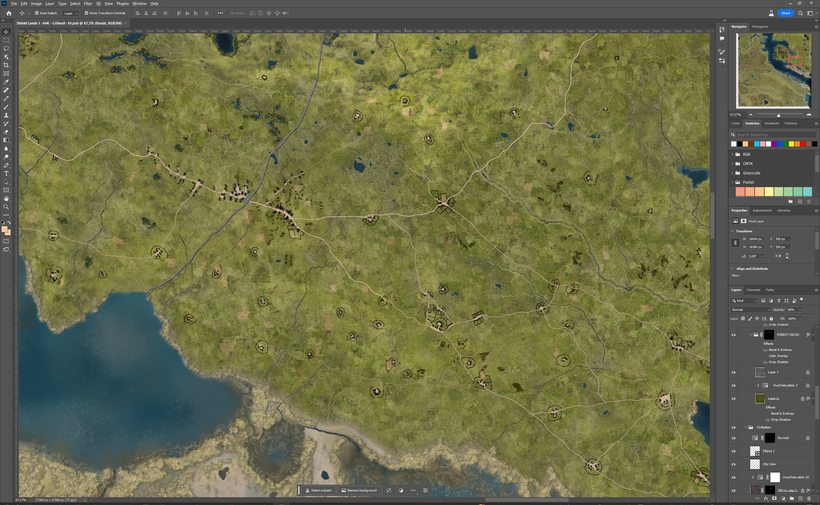Click the Navigator zoom slider
820x505 pixels.
[x=779, y=114]
